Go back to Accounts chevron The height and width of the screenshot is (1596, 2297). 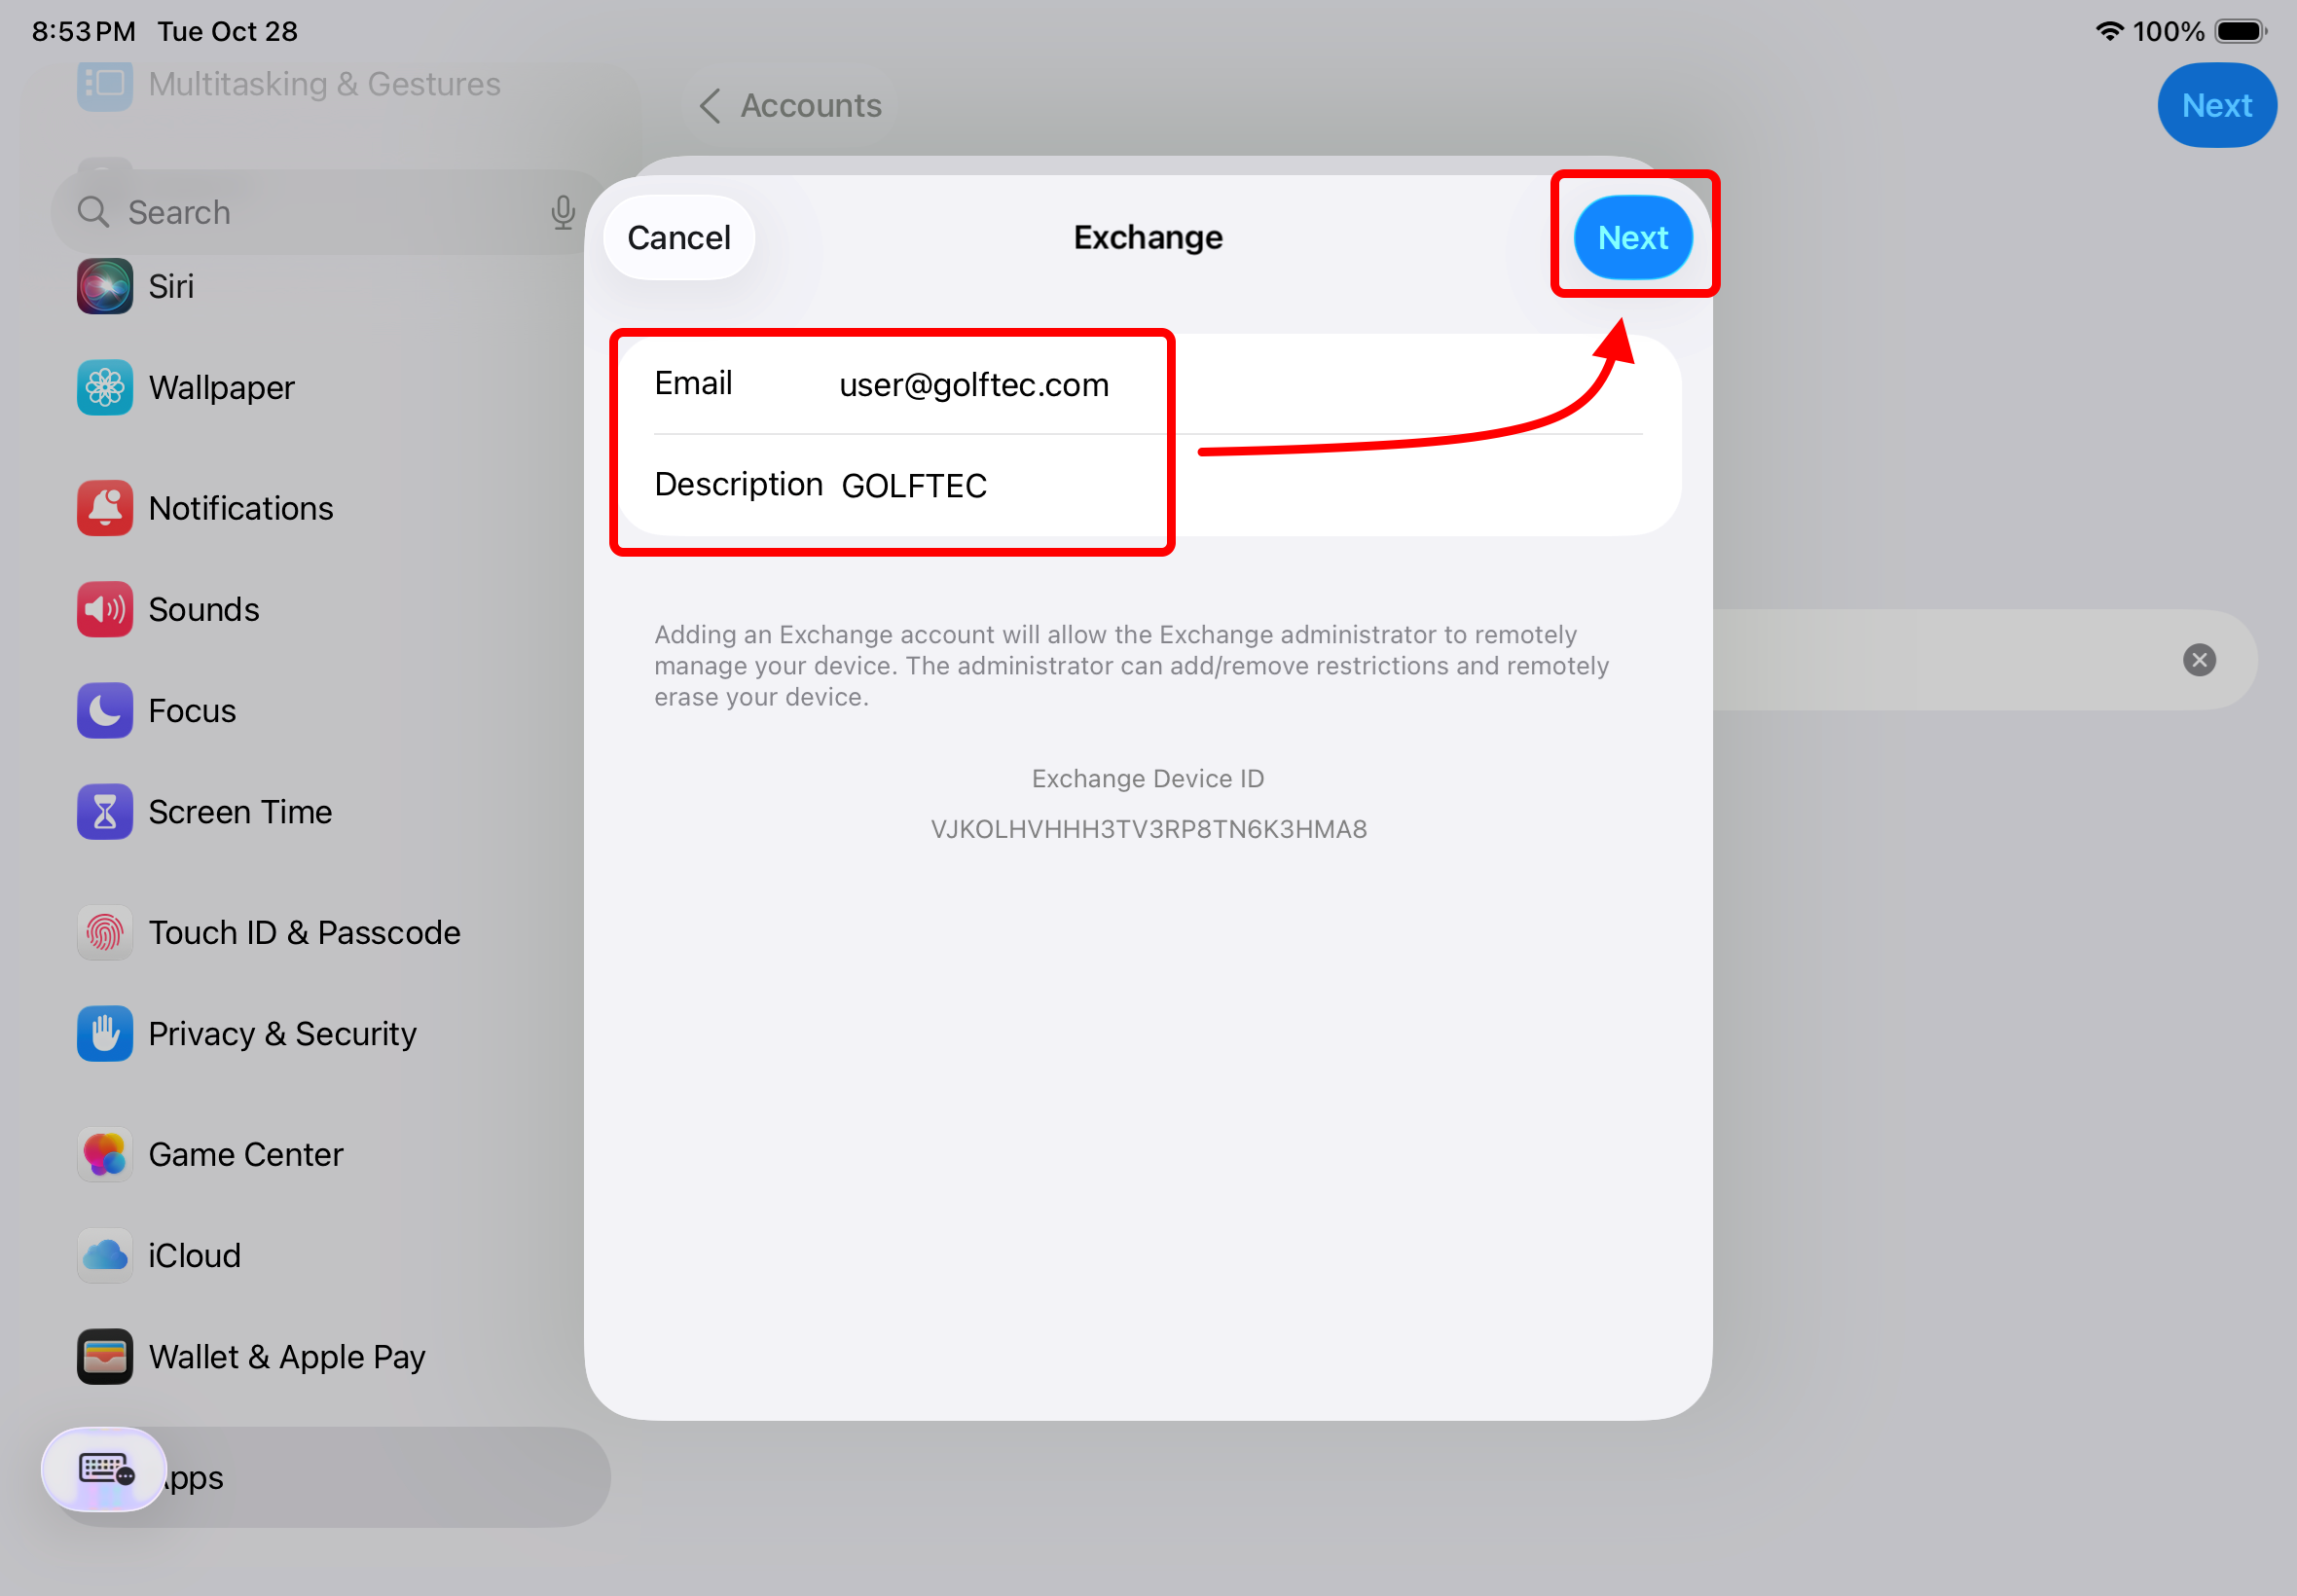coord(710,106)
